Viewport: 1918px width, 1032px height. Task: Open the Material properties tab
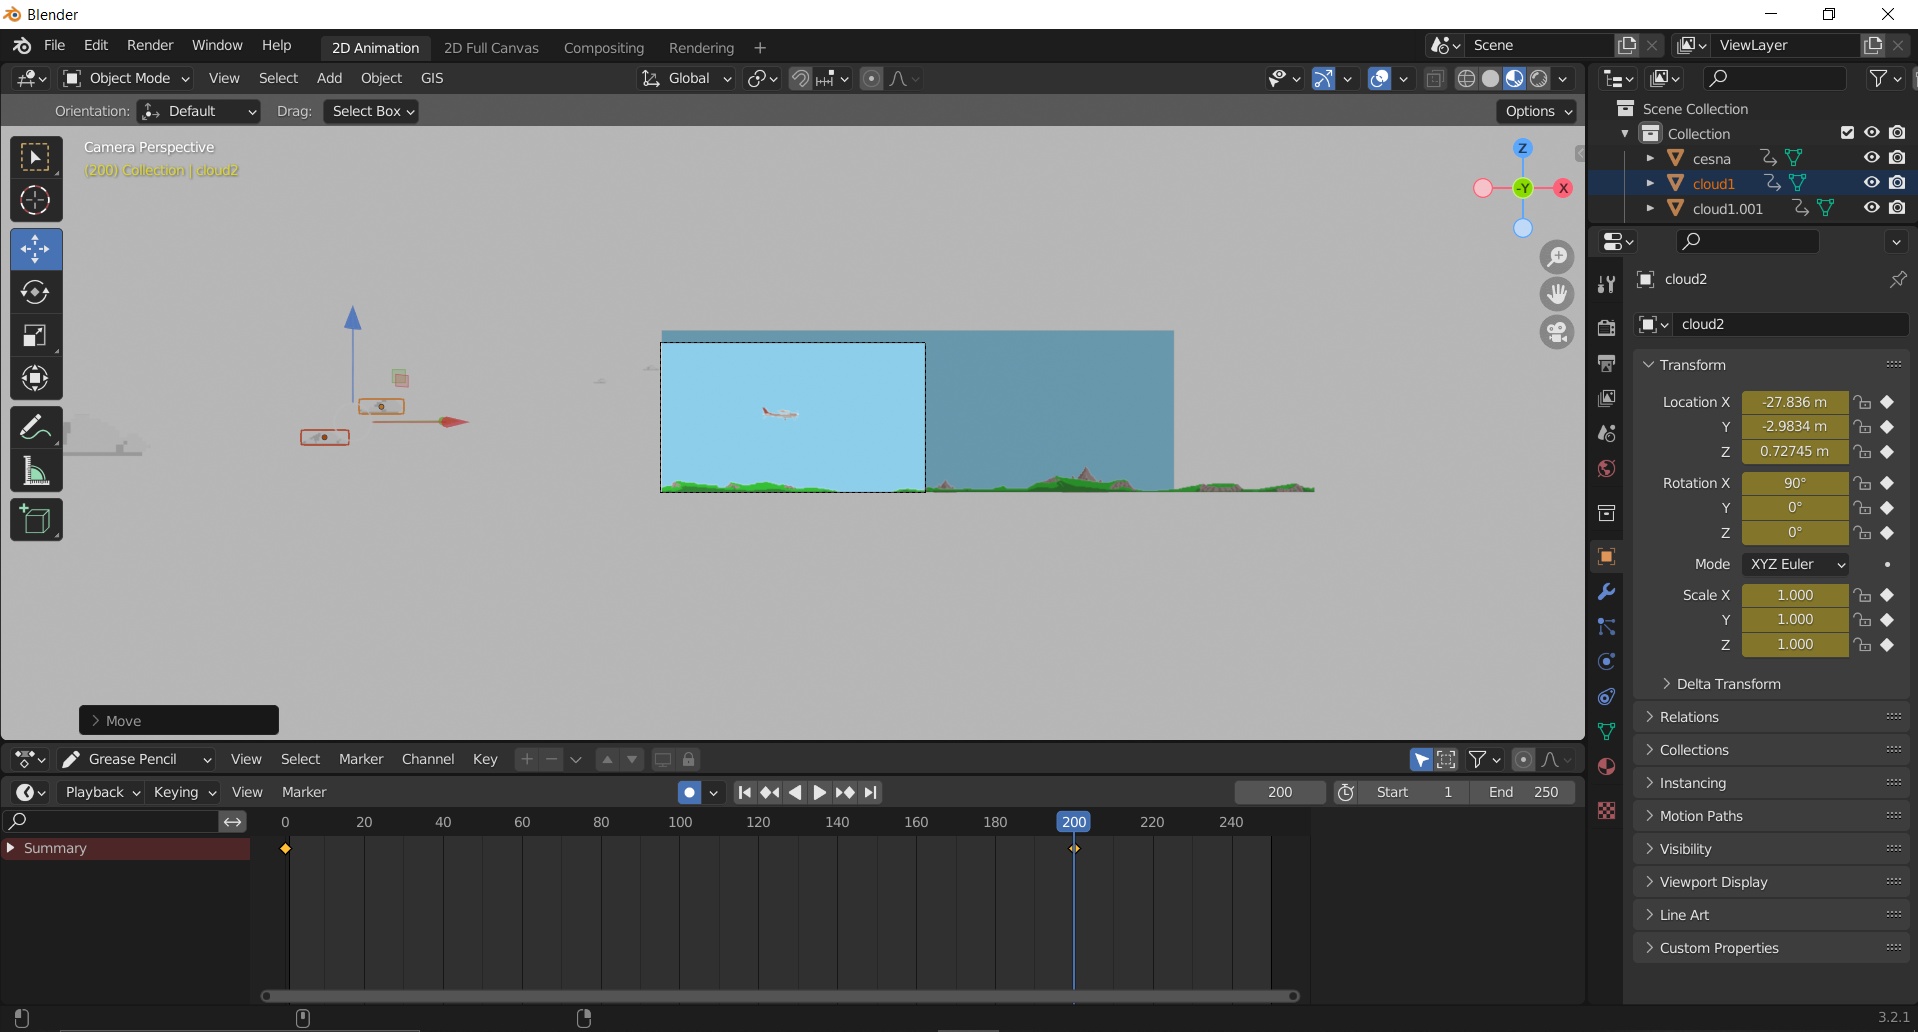(x=1606, y=767)
